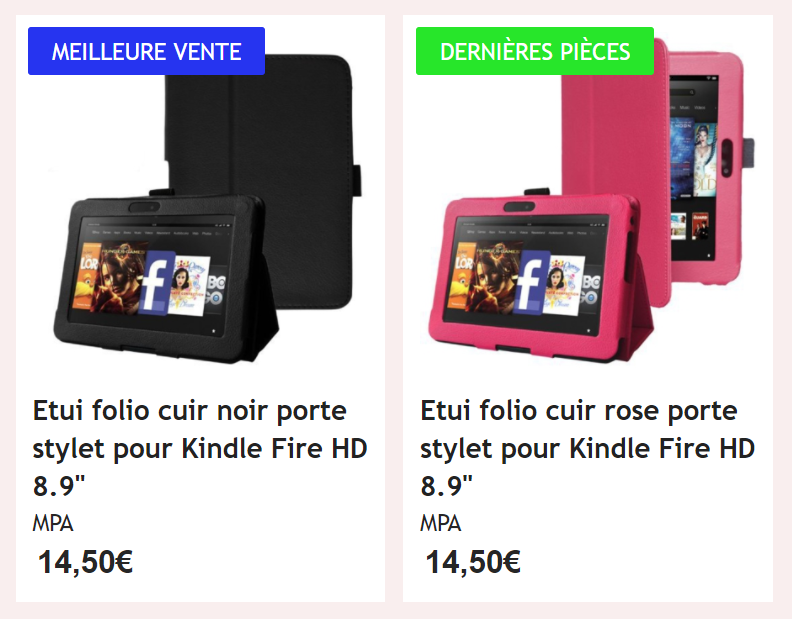Open the pink leather folio case image
Image resolution: width=792 pixels, height=619 pixels.
click(x=591, y=202)
